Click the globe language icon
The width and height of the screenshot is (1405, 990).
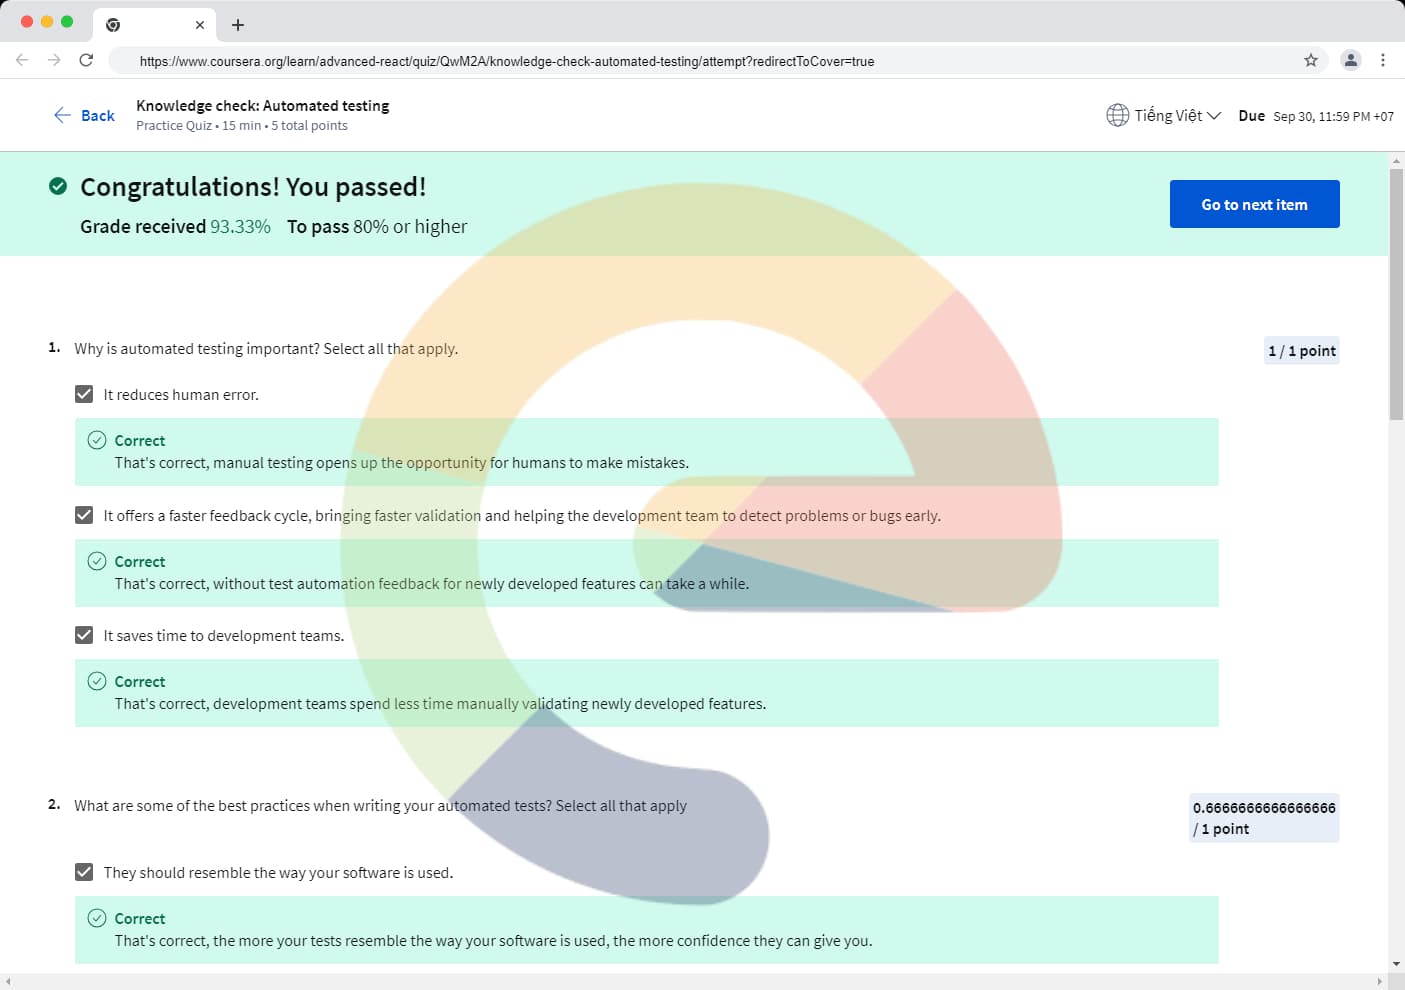pyautogui.click(x=1117, y=115)
